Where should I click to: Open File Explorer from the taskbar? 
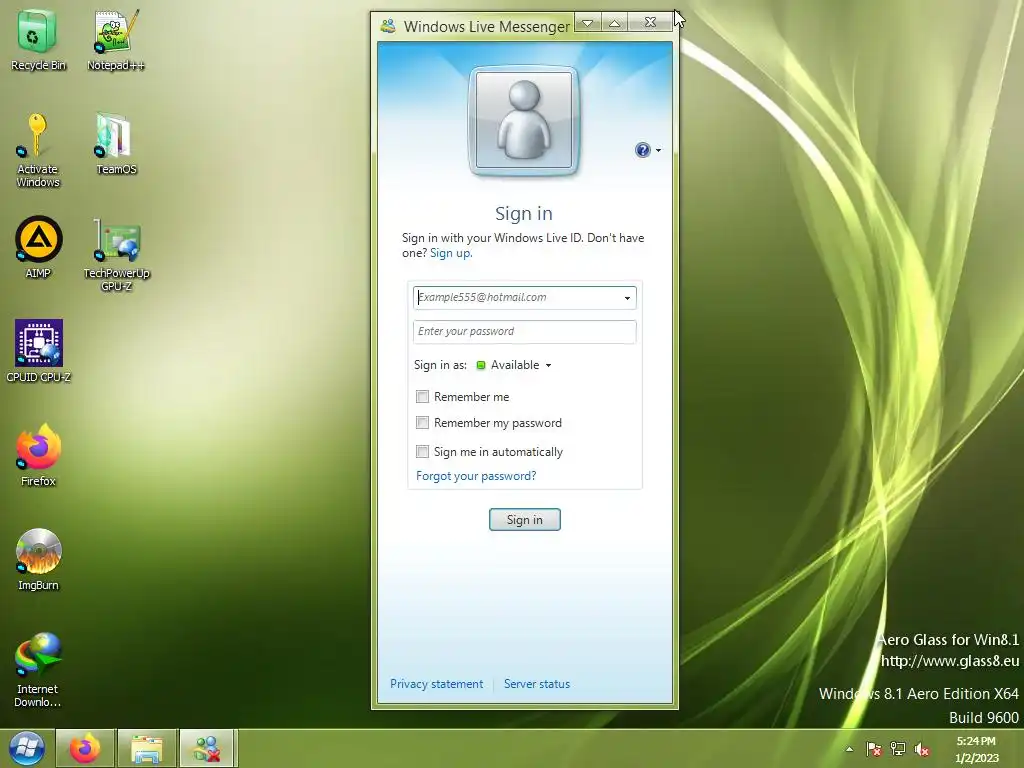pyautogui.click(x=146, y=748)
